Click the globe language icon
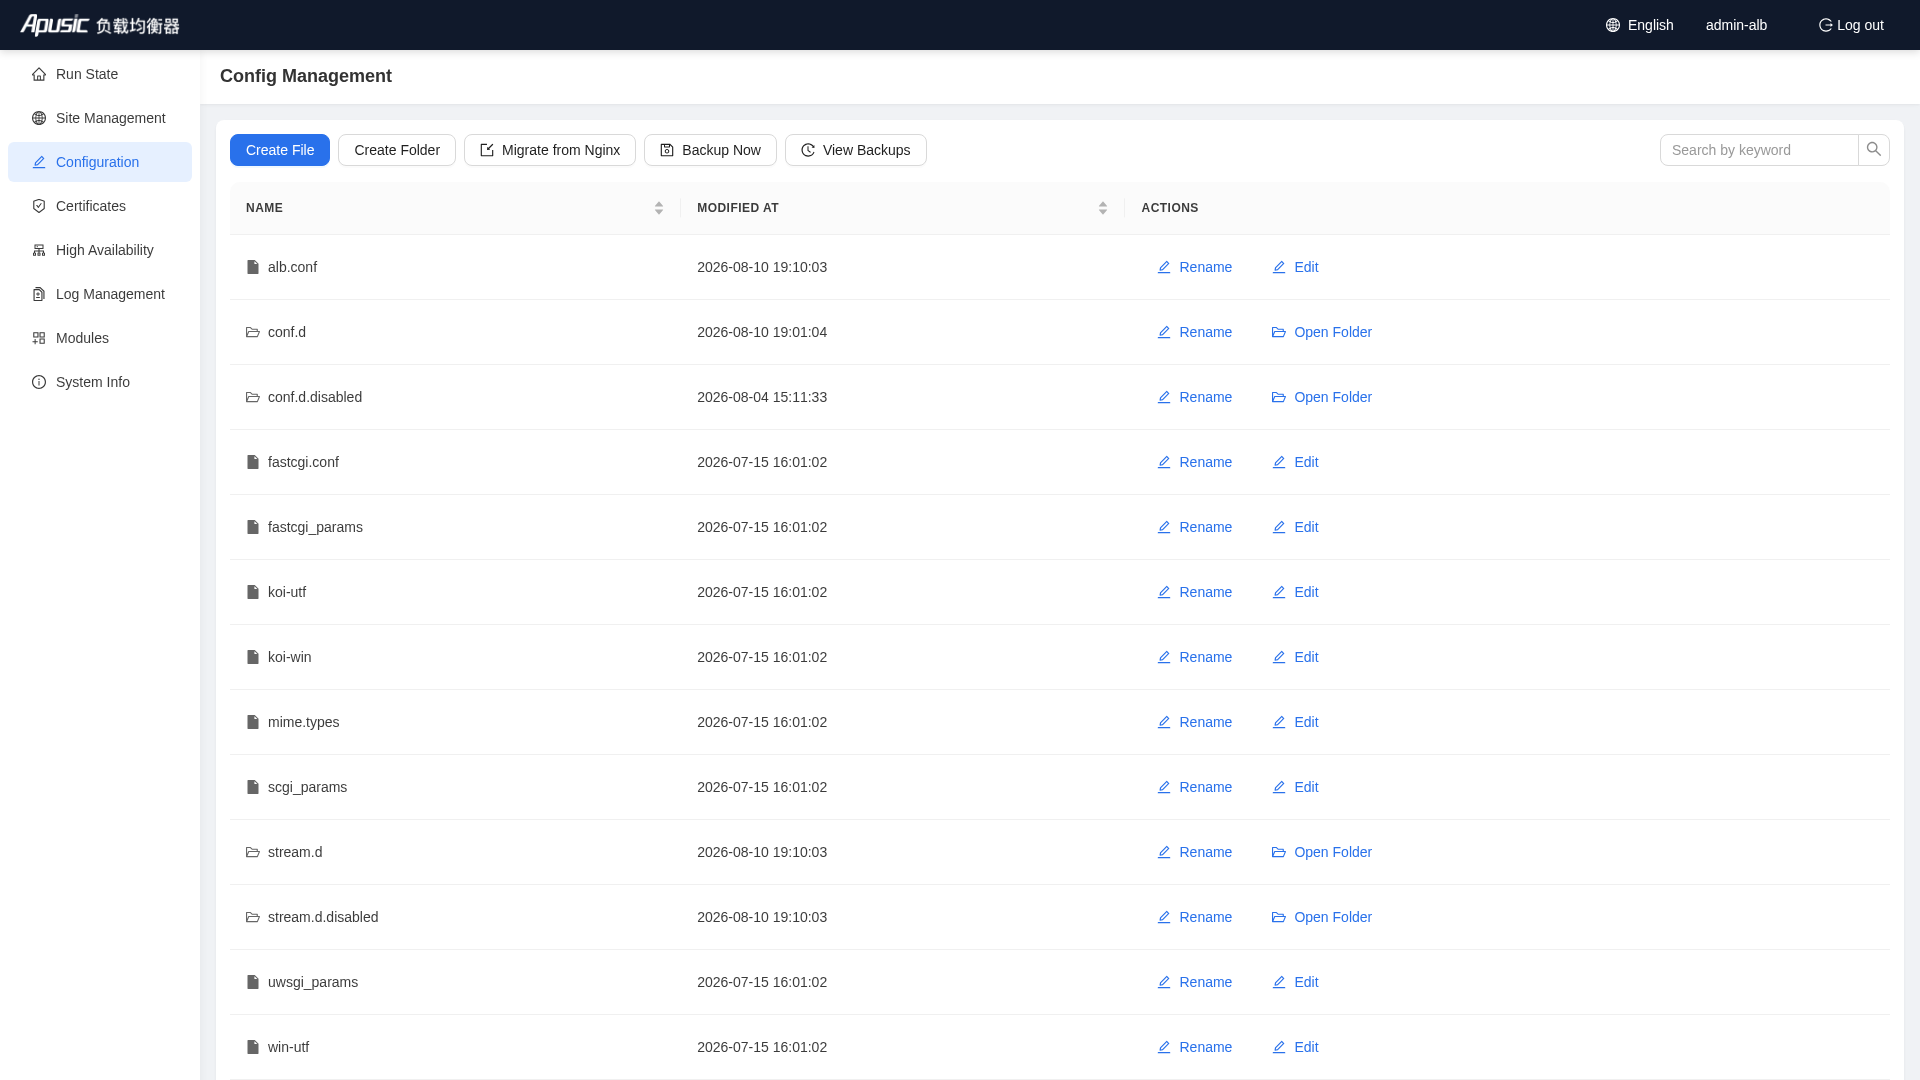1920x1080 pixels. [1613, 25]
